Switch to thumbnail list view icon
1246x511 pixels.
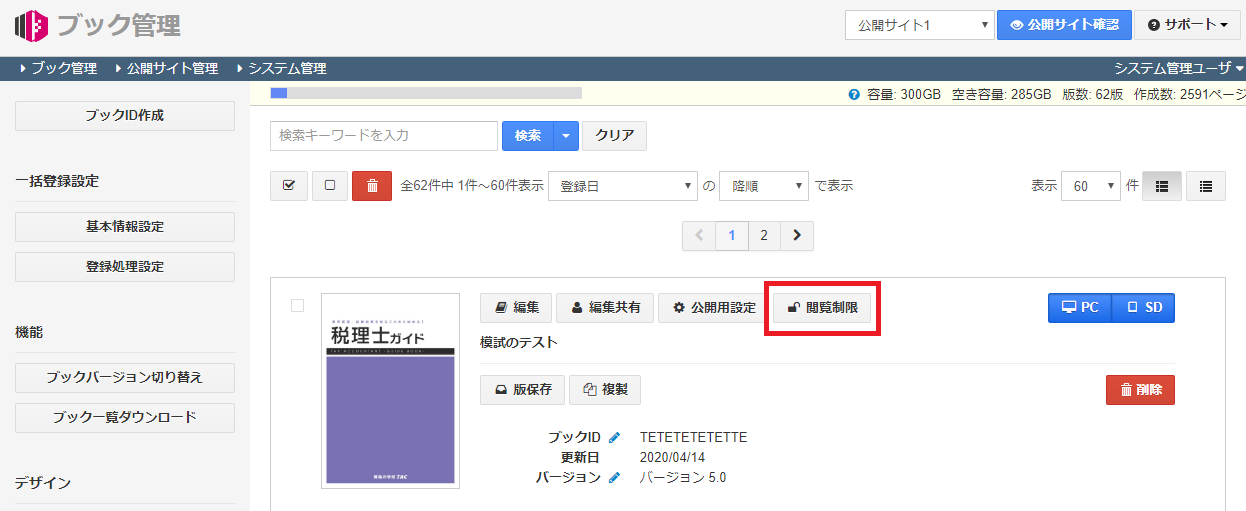(1161, 186)
